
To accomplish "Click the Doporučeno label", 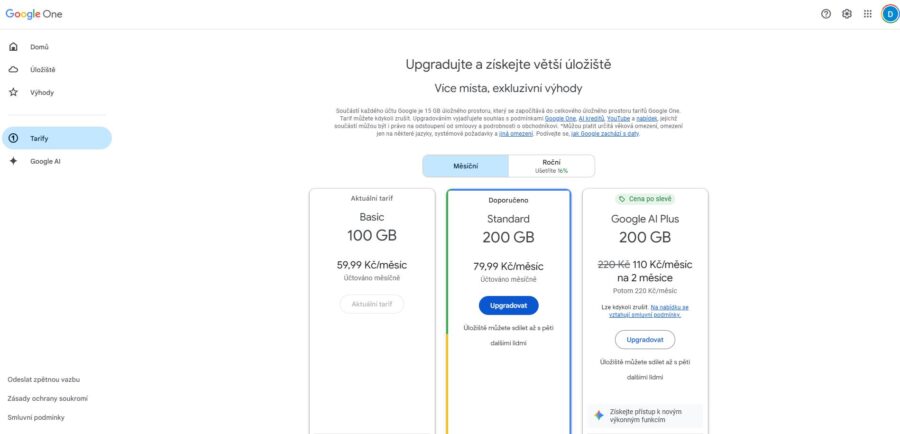I will click(509, 200).
